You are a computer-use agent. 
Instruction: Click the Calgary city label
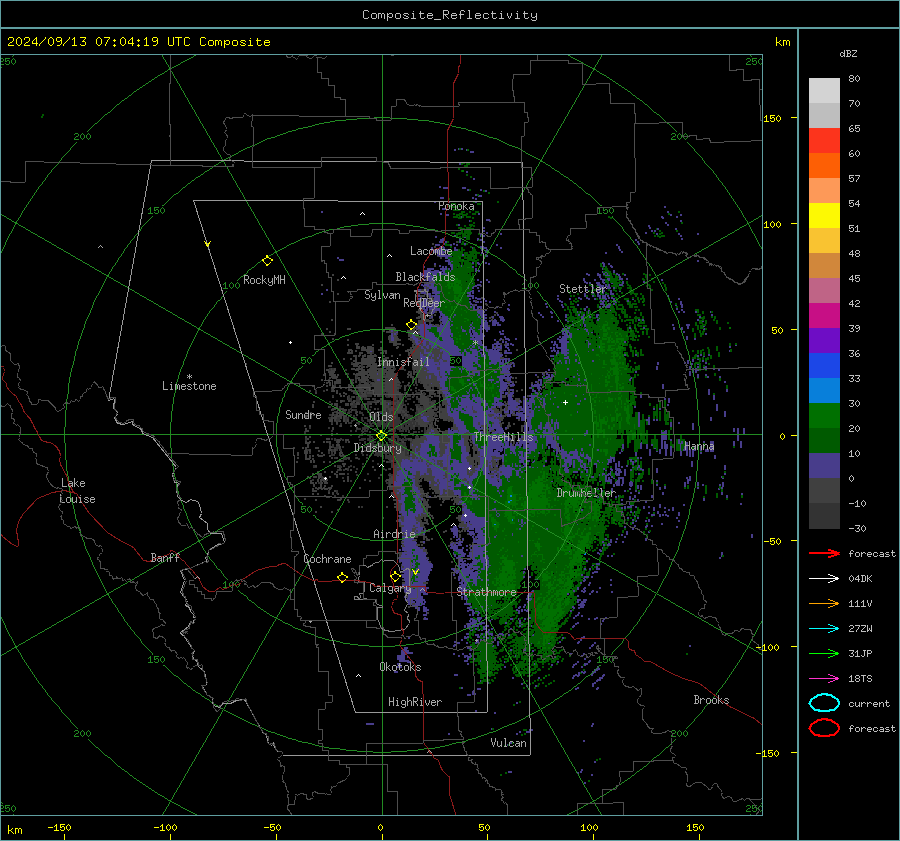390,588
